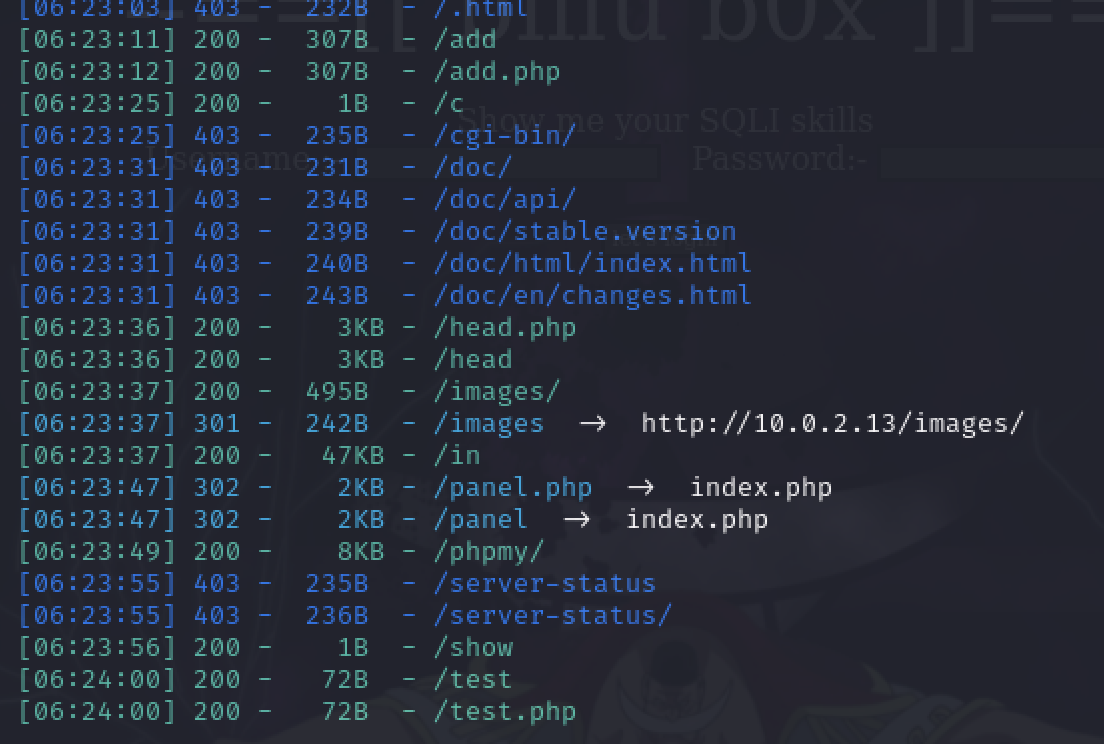This screenshot has height=744, width=1104.
Task: Click the 47KB size value
Action: pos(353,455)
